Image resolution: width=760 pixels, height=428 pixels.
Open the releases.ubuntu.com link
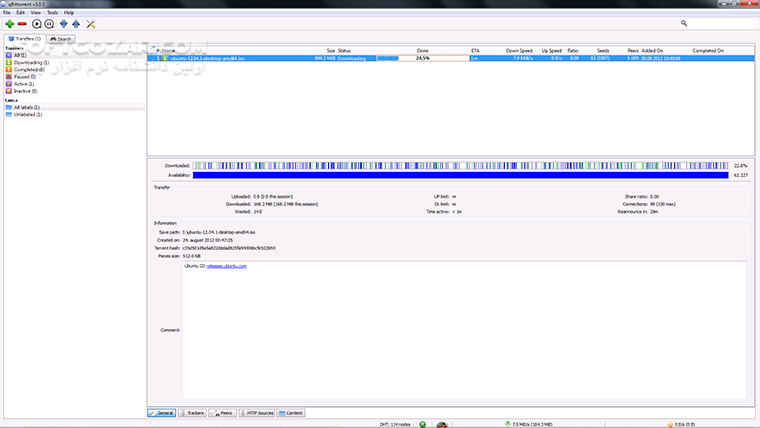226,266
